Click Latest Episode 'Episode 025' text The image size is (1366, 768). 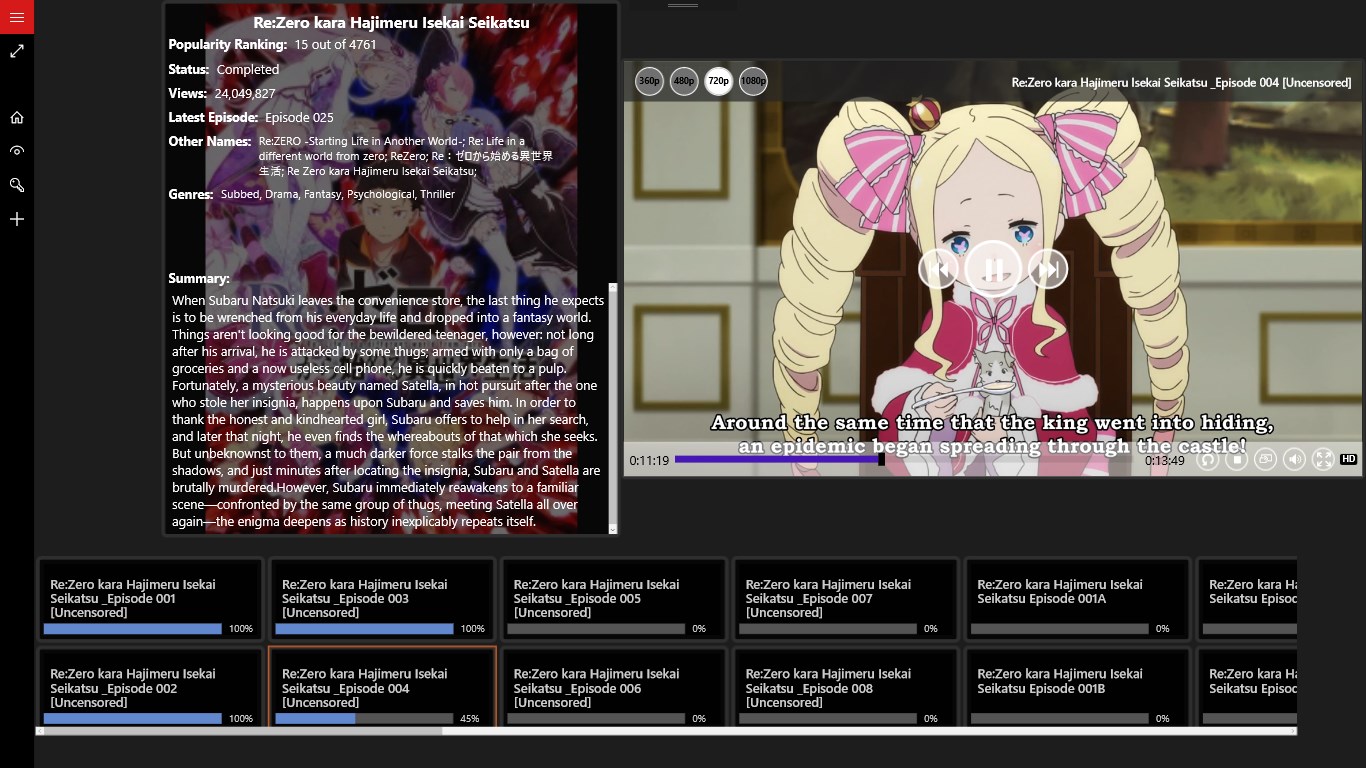click(299, 117)
